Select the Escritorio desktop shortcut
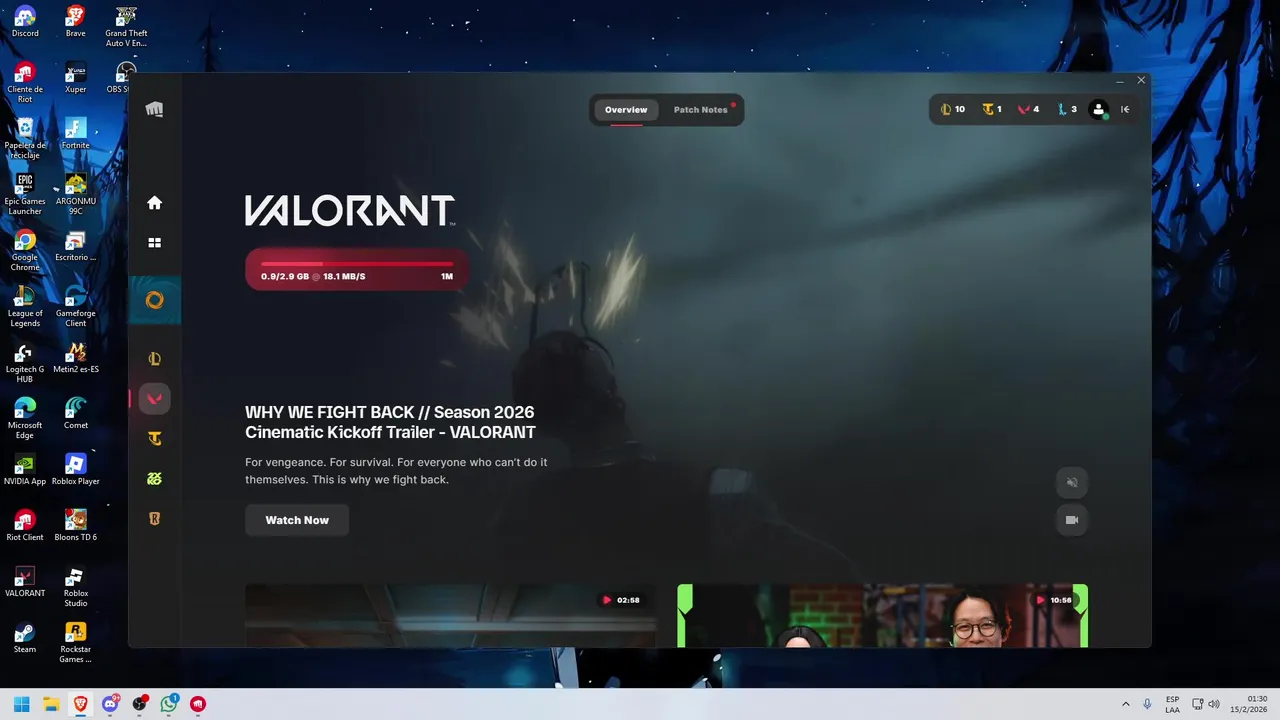Image resolution: width=1280 pixels, height=720 pixels. (76, 246)
